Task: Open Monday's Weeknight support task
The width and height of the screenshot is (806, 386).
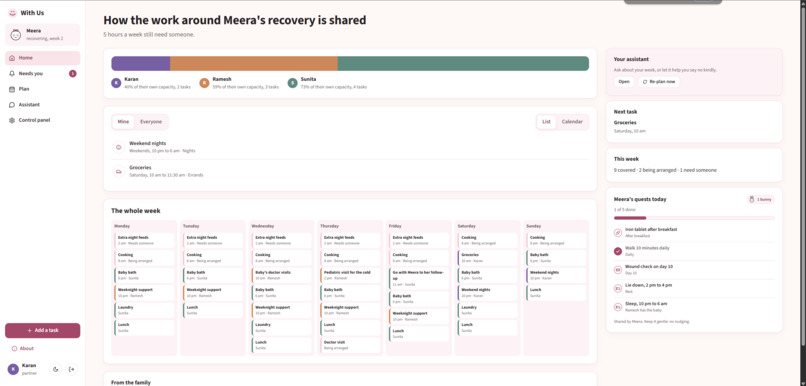Action: pyautogui.click(x=144, y=292)
